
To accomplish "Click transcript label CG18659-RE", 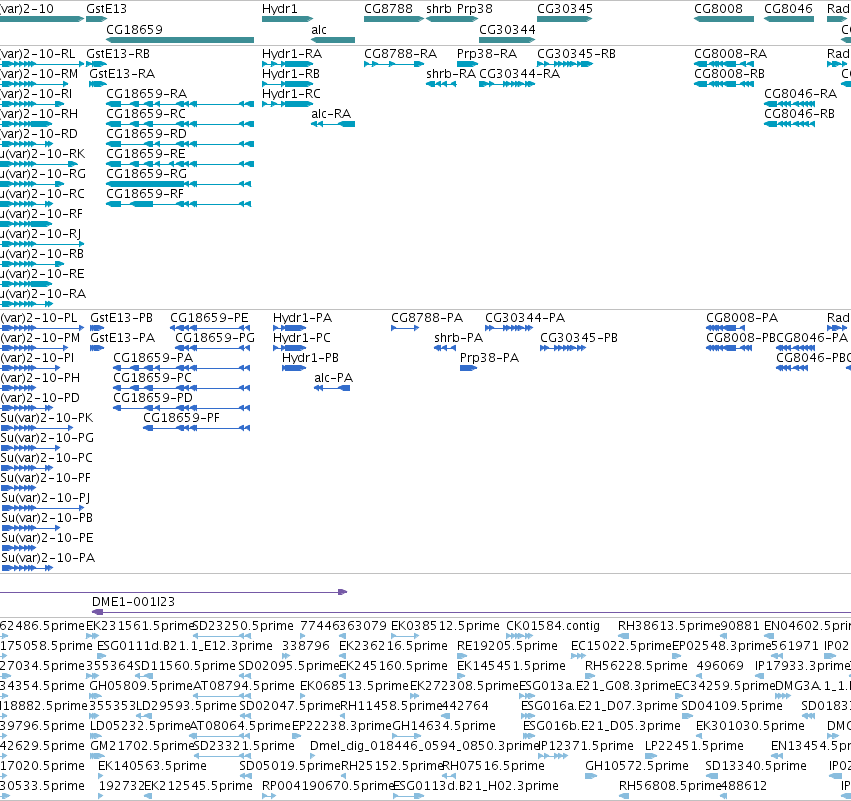I will coord(146,154).
